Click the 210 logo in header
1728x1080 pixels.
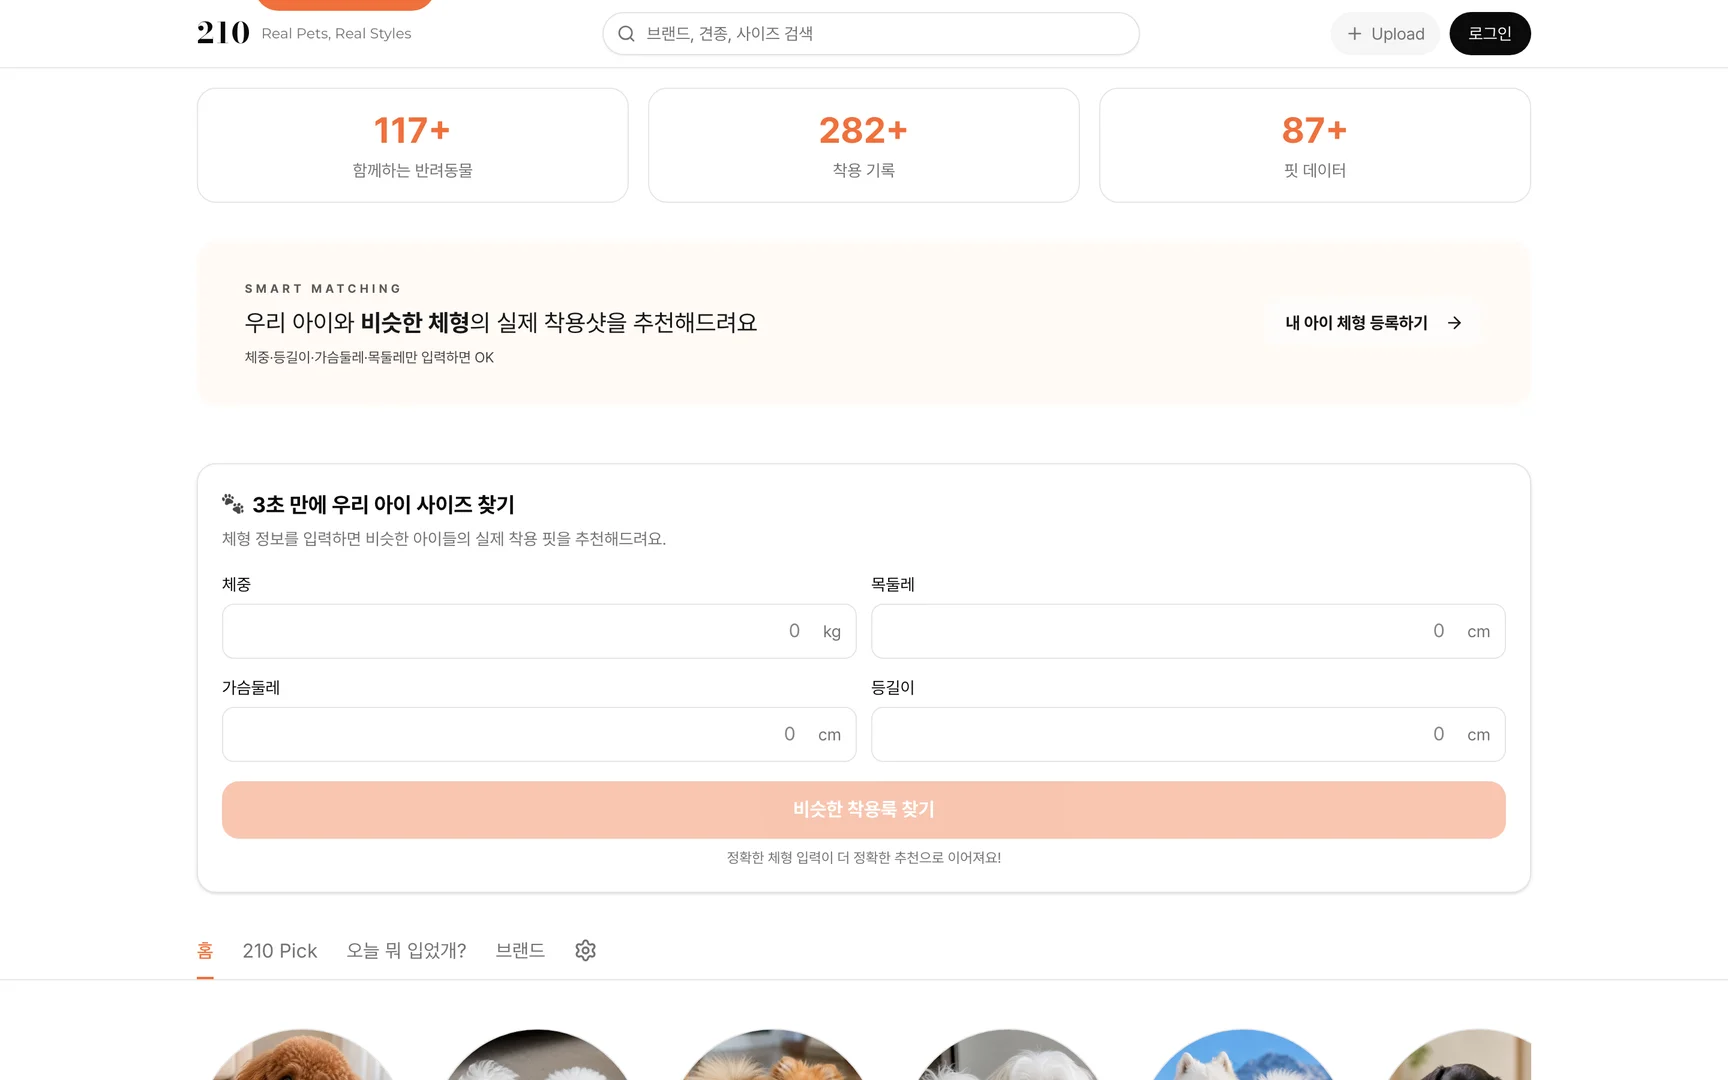point(223,33)
